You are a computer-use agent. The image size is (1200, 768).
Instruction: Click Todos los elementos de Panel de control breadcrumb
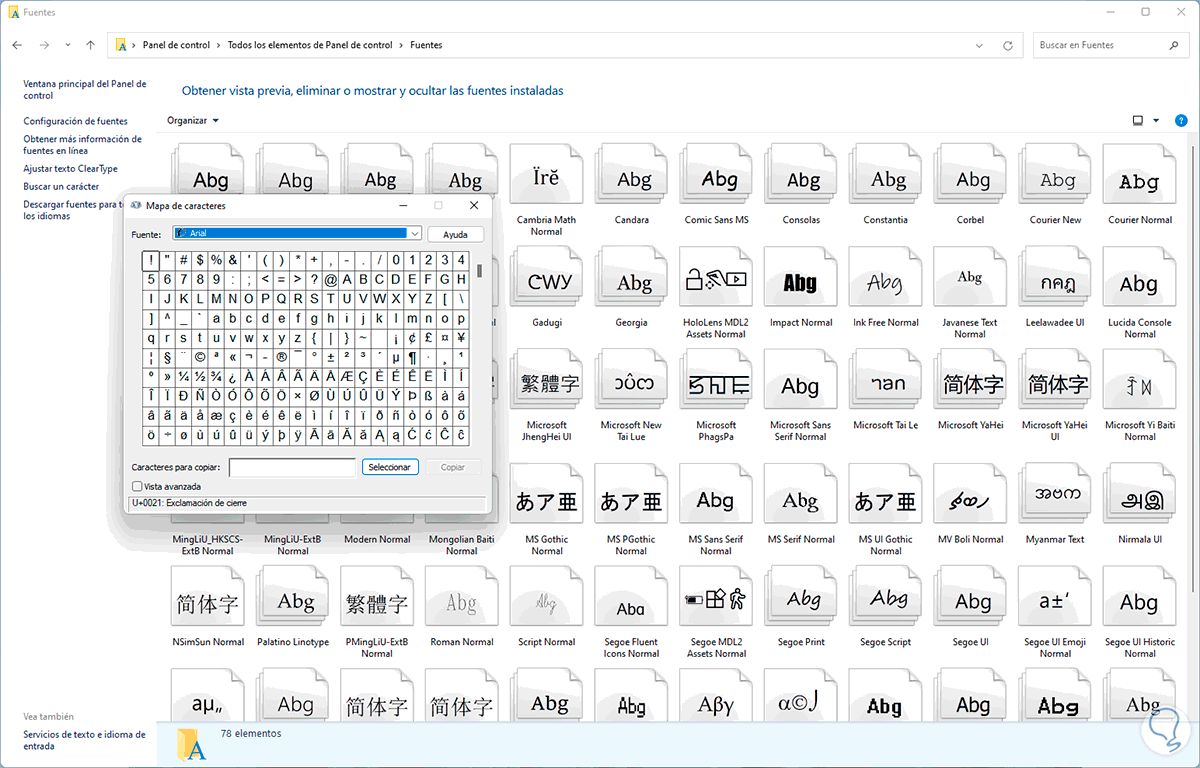tap(310, 45)
